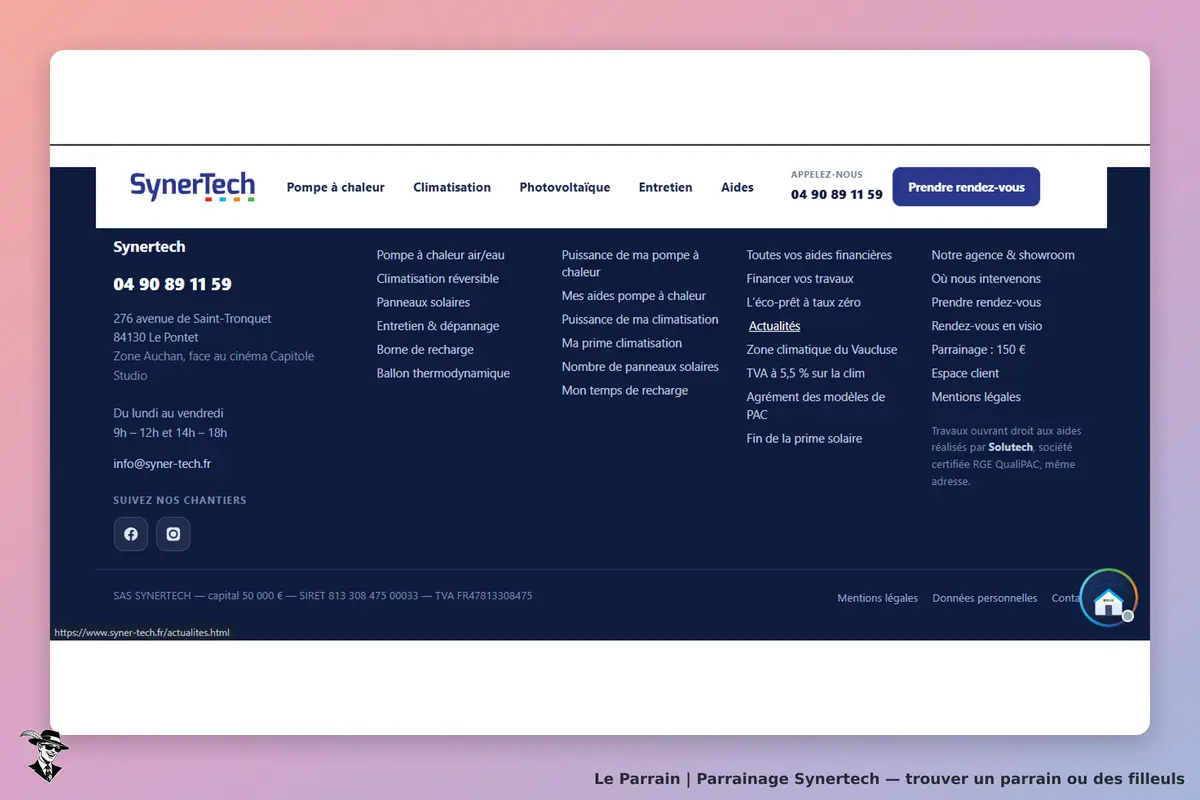
Task: Open Puissance de ma pompe à chaleur
Action: click(630, 263)
